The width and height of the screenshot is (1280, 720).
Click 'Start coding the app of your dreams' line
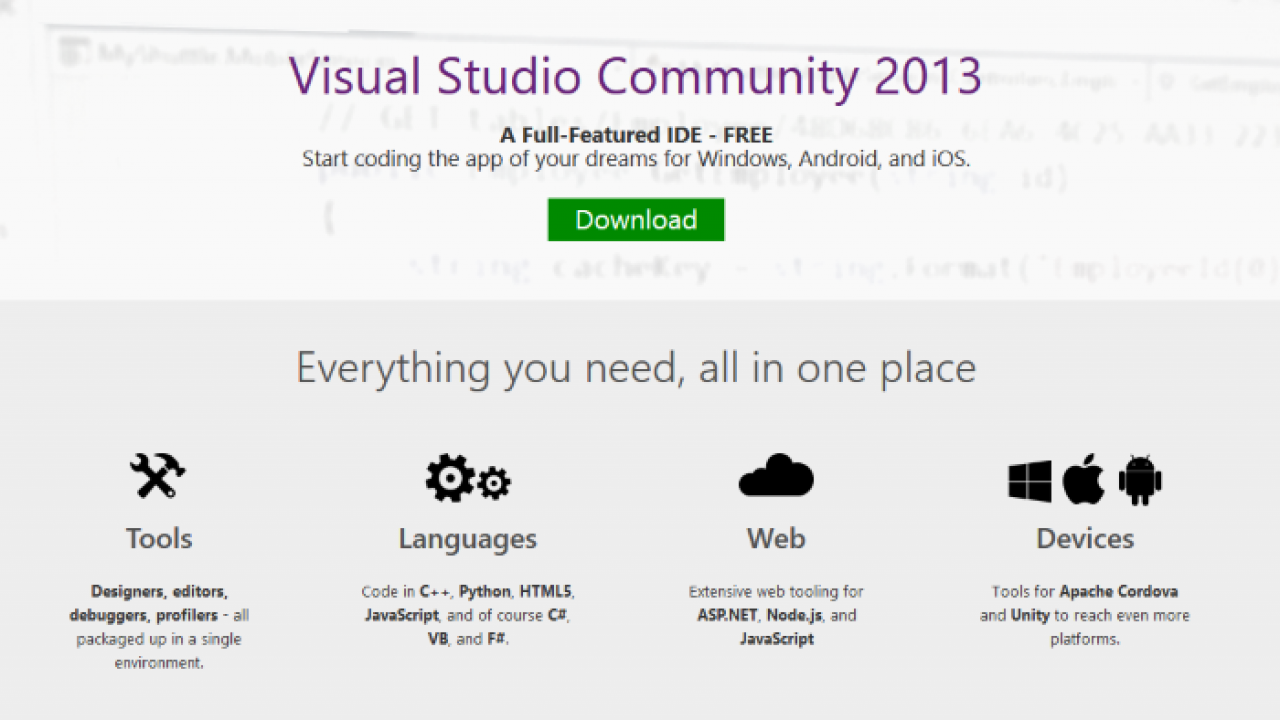(636, 158)
